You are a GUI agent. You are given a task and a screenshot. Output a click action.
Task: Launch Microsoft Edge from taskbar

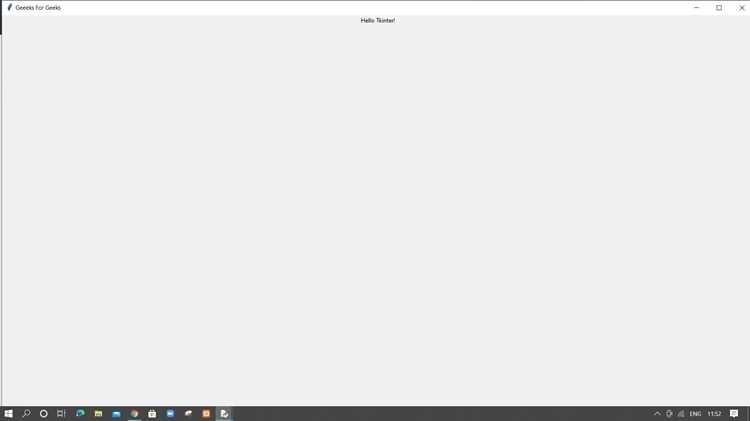click(x=80, y=413)
